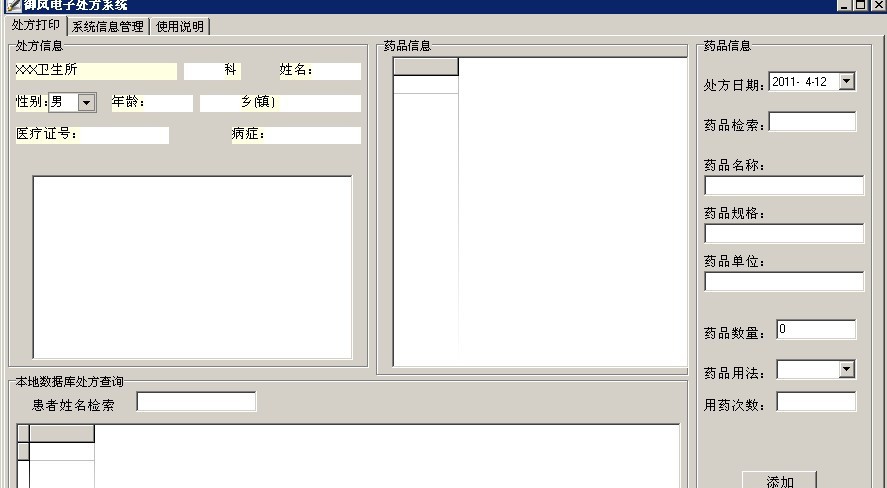Click the 药品检索 search field

tap(812, 122)
